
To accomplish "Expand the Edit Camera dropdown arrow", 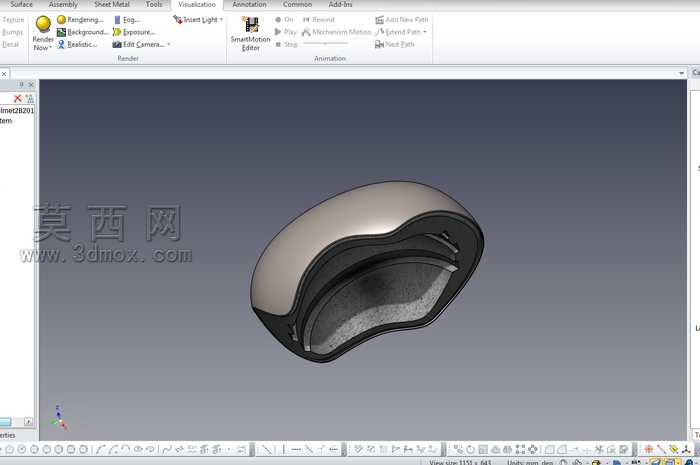I will (x=169, y=44).
